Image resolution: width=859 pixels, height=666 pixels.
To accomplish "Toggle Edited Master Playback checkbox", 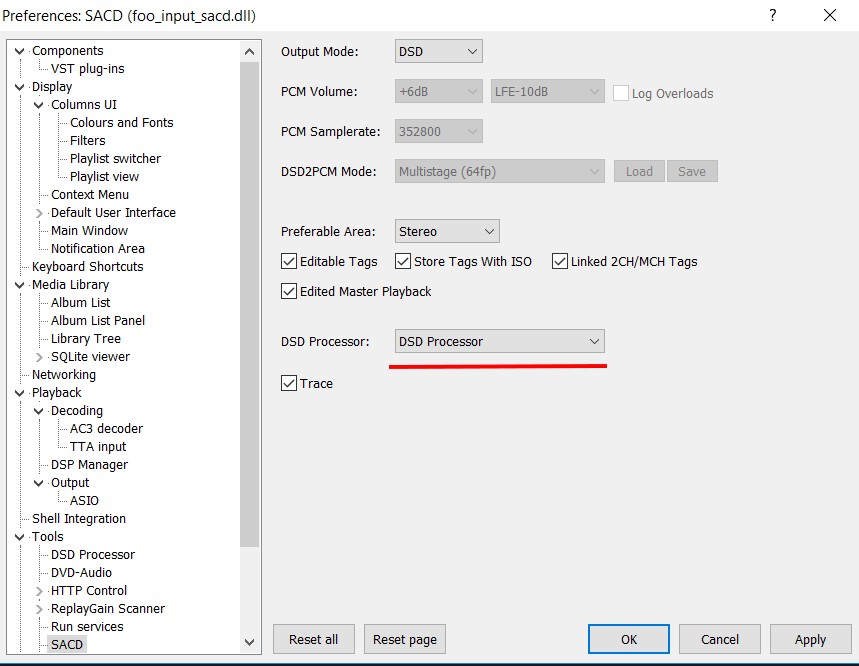I will coord(290,292).
